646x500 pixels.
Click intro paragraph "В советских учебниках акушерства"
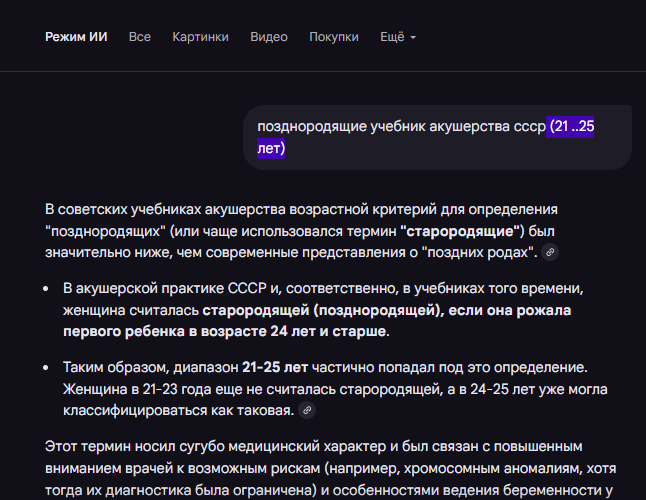pos(300,230)
